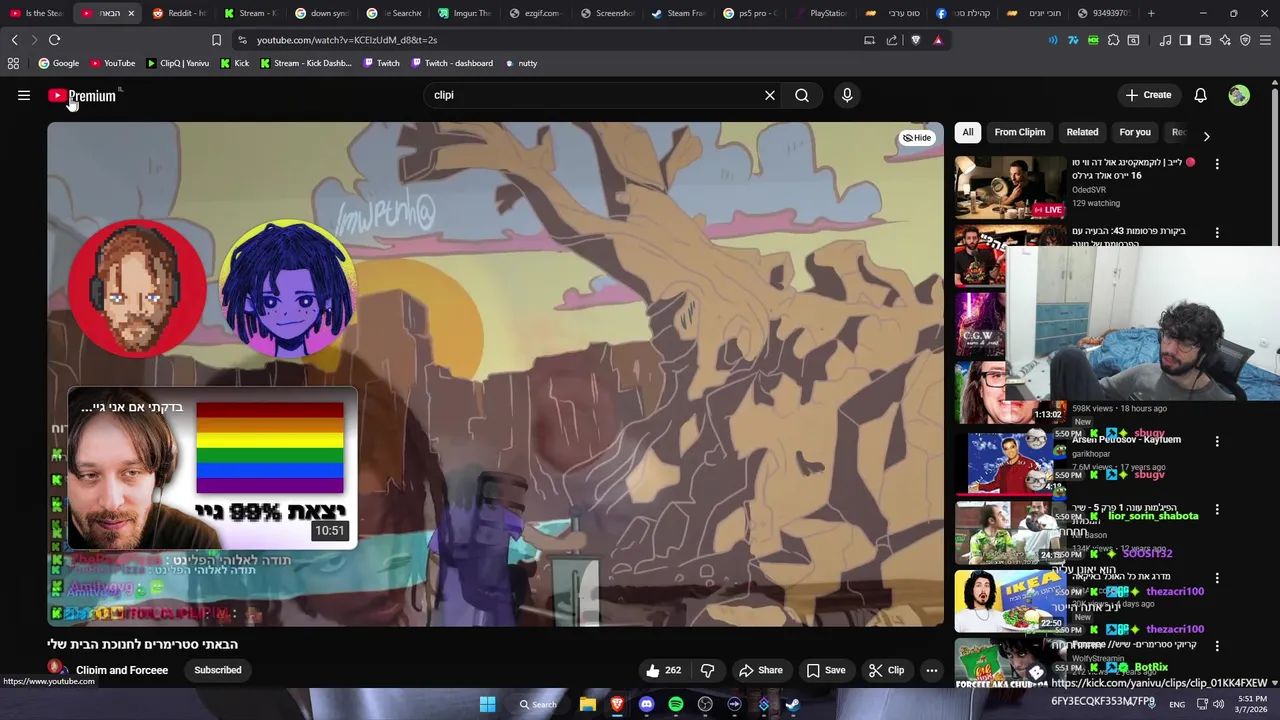1280x720 pixels.
Task: Open more actions menu below the video
Action: click(931, 670)
